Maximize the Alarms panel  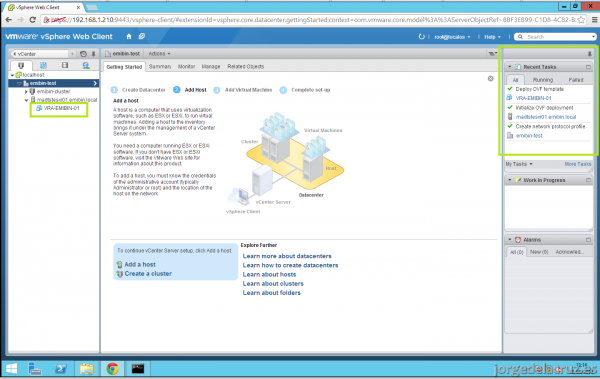tap(588, 240)
